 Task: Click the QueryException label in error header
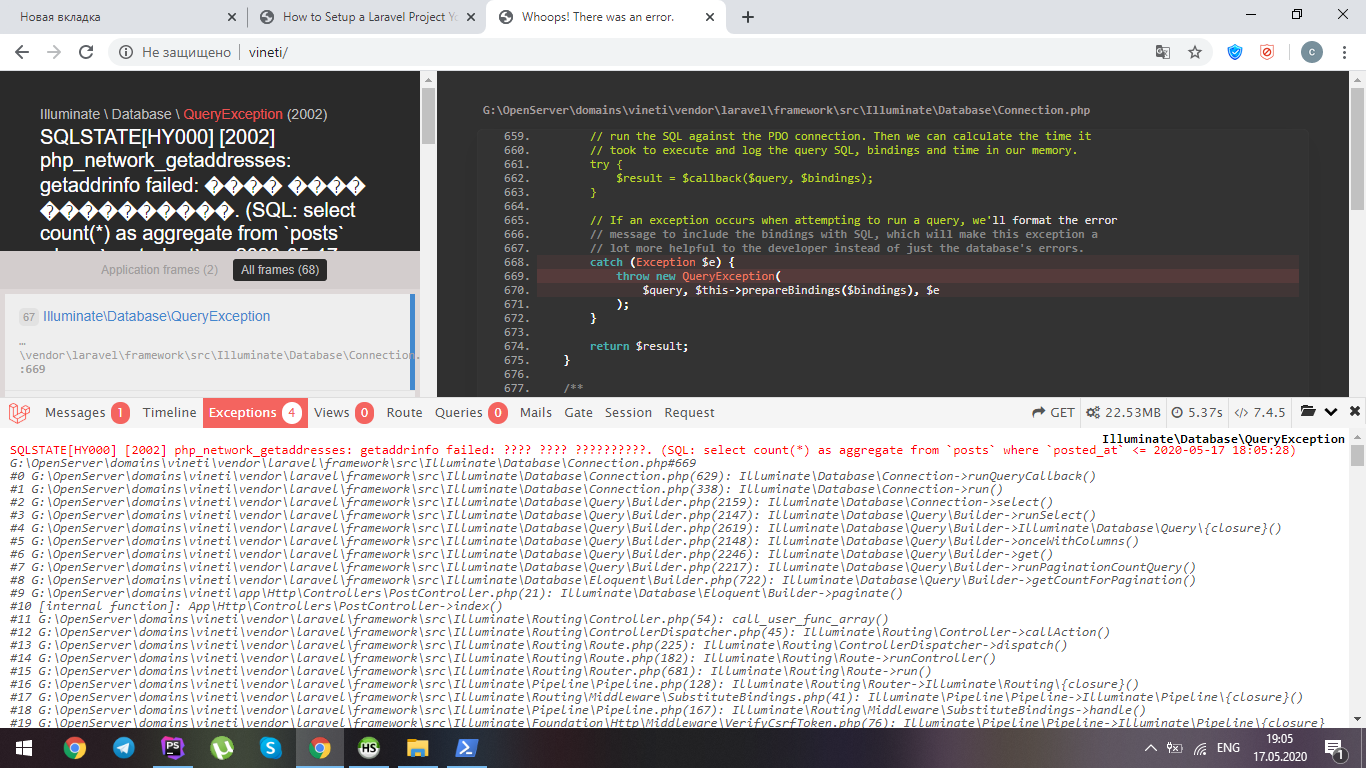tap(233, 114)
